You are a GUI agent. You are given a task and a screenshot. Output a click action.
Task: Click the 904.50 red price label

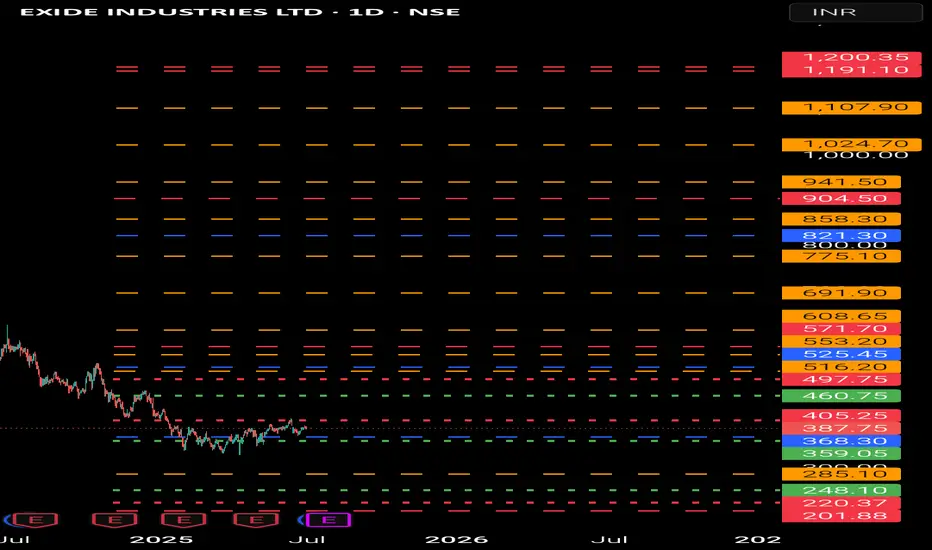pyautogui.click(x=841, y=199)
